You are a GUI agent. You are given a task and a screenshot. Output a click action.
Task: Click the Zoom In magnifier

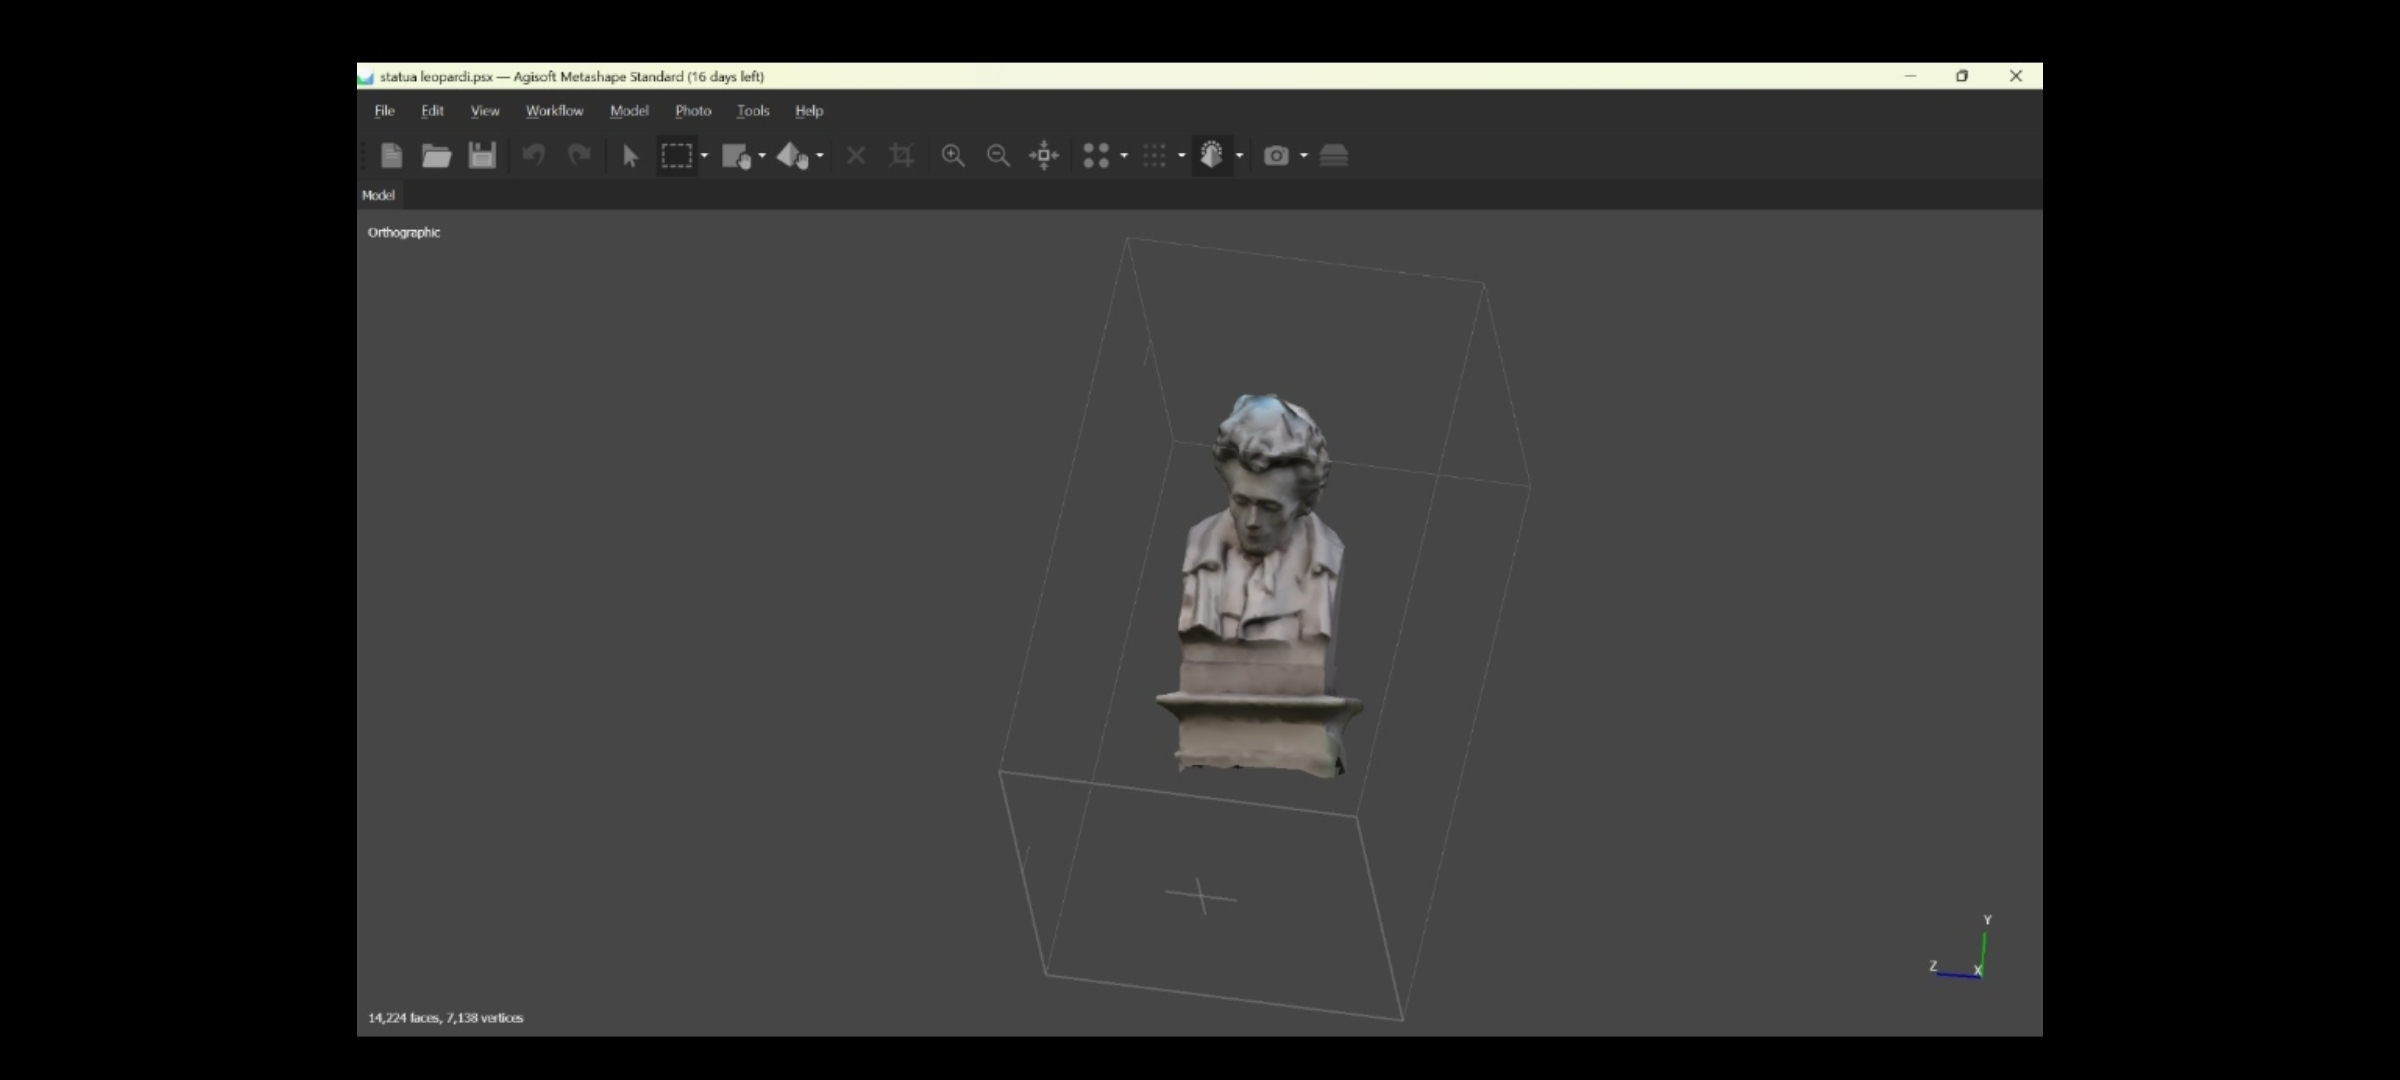pyautogui.click(x=953, y=155)
